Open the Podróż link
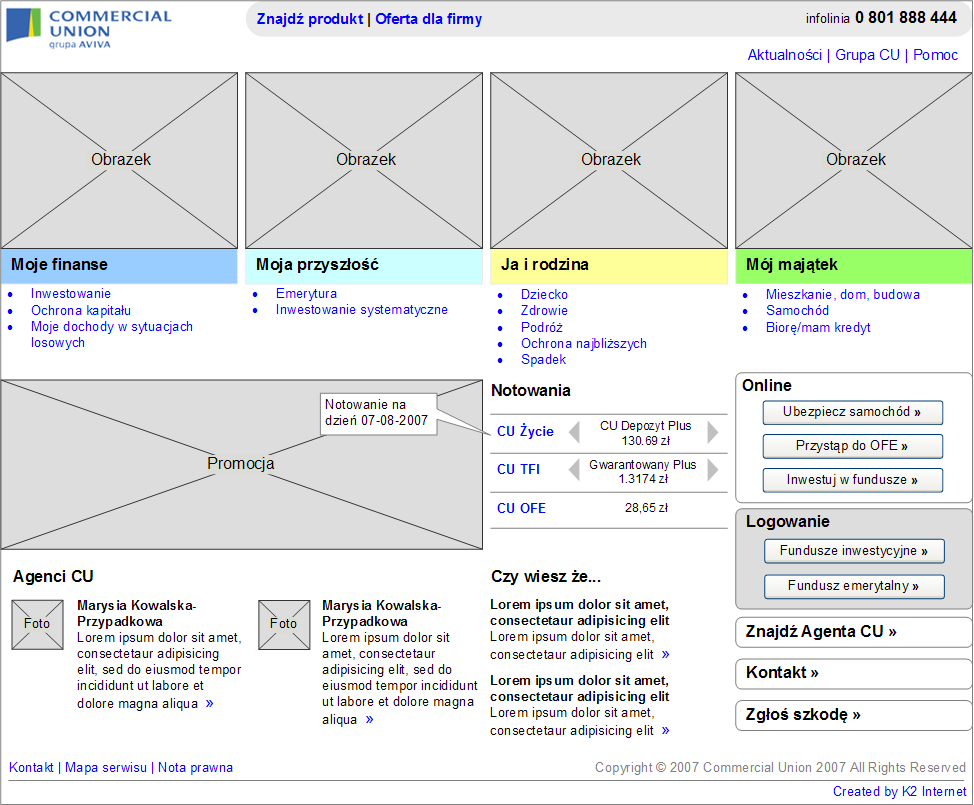974x805 pixels. click(542, 327)
